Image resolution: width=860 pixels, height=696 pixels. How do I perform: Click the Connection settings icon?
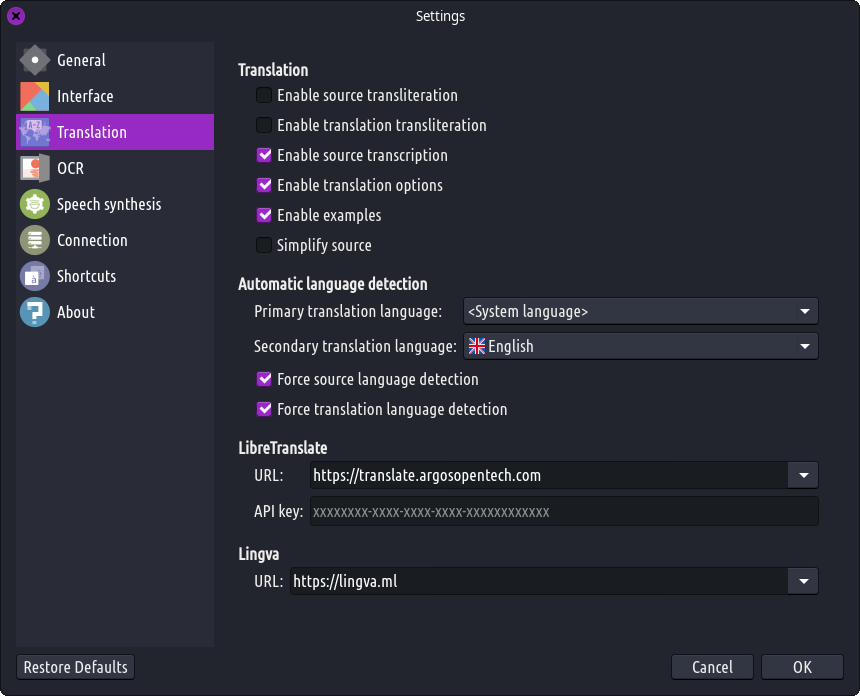click(x=35, y=240)
